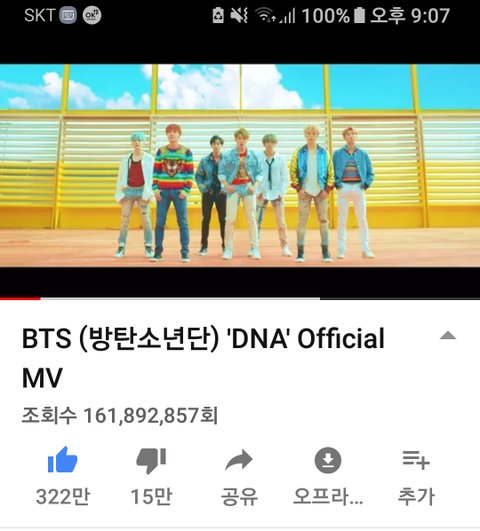
Task: Tap the 조회수 161,892,857회 view count
Action: click(120, 415)
